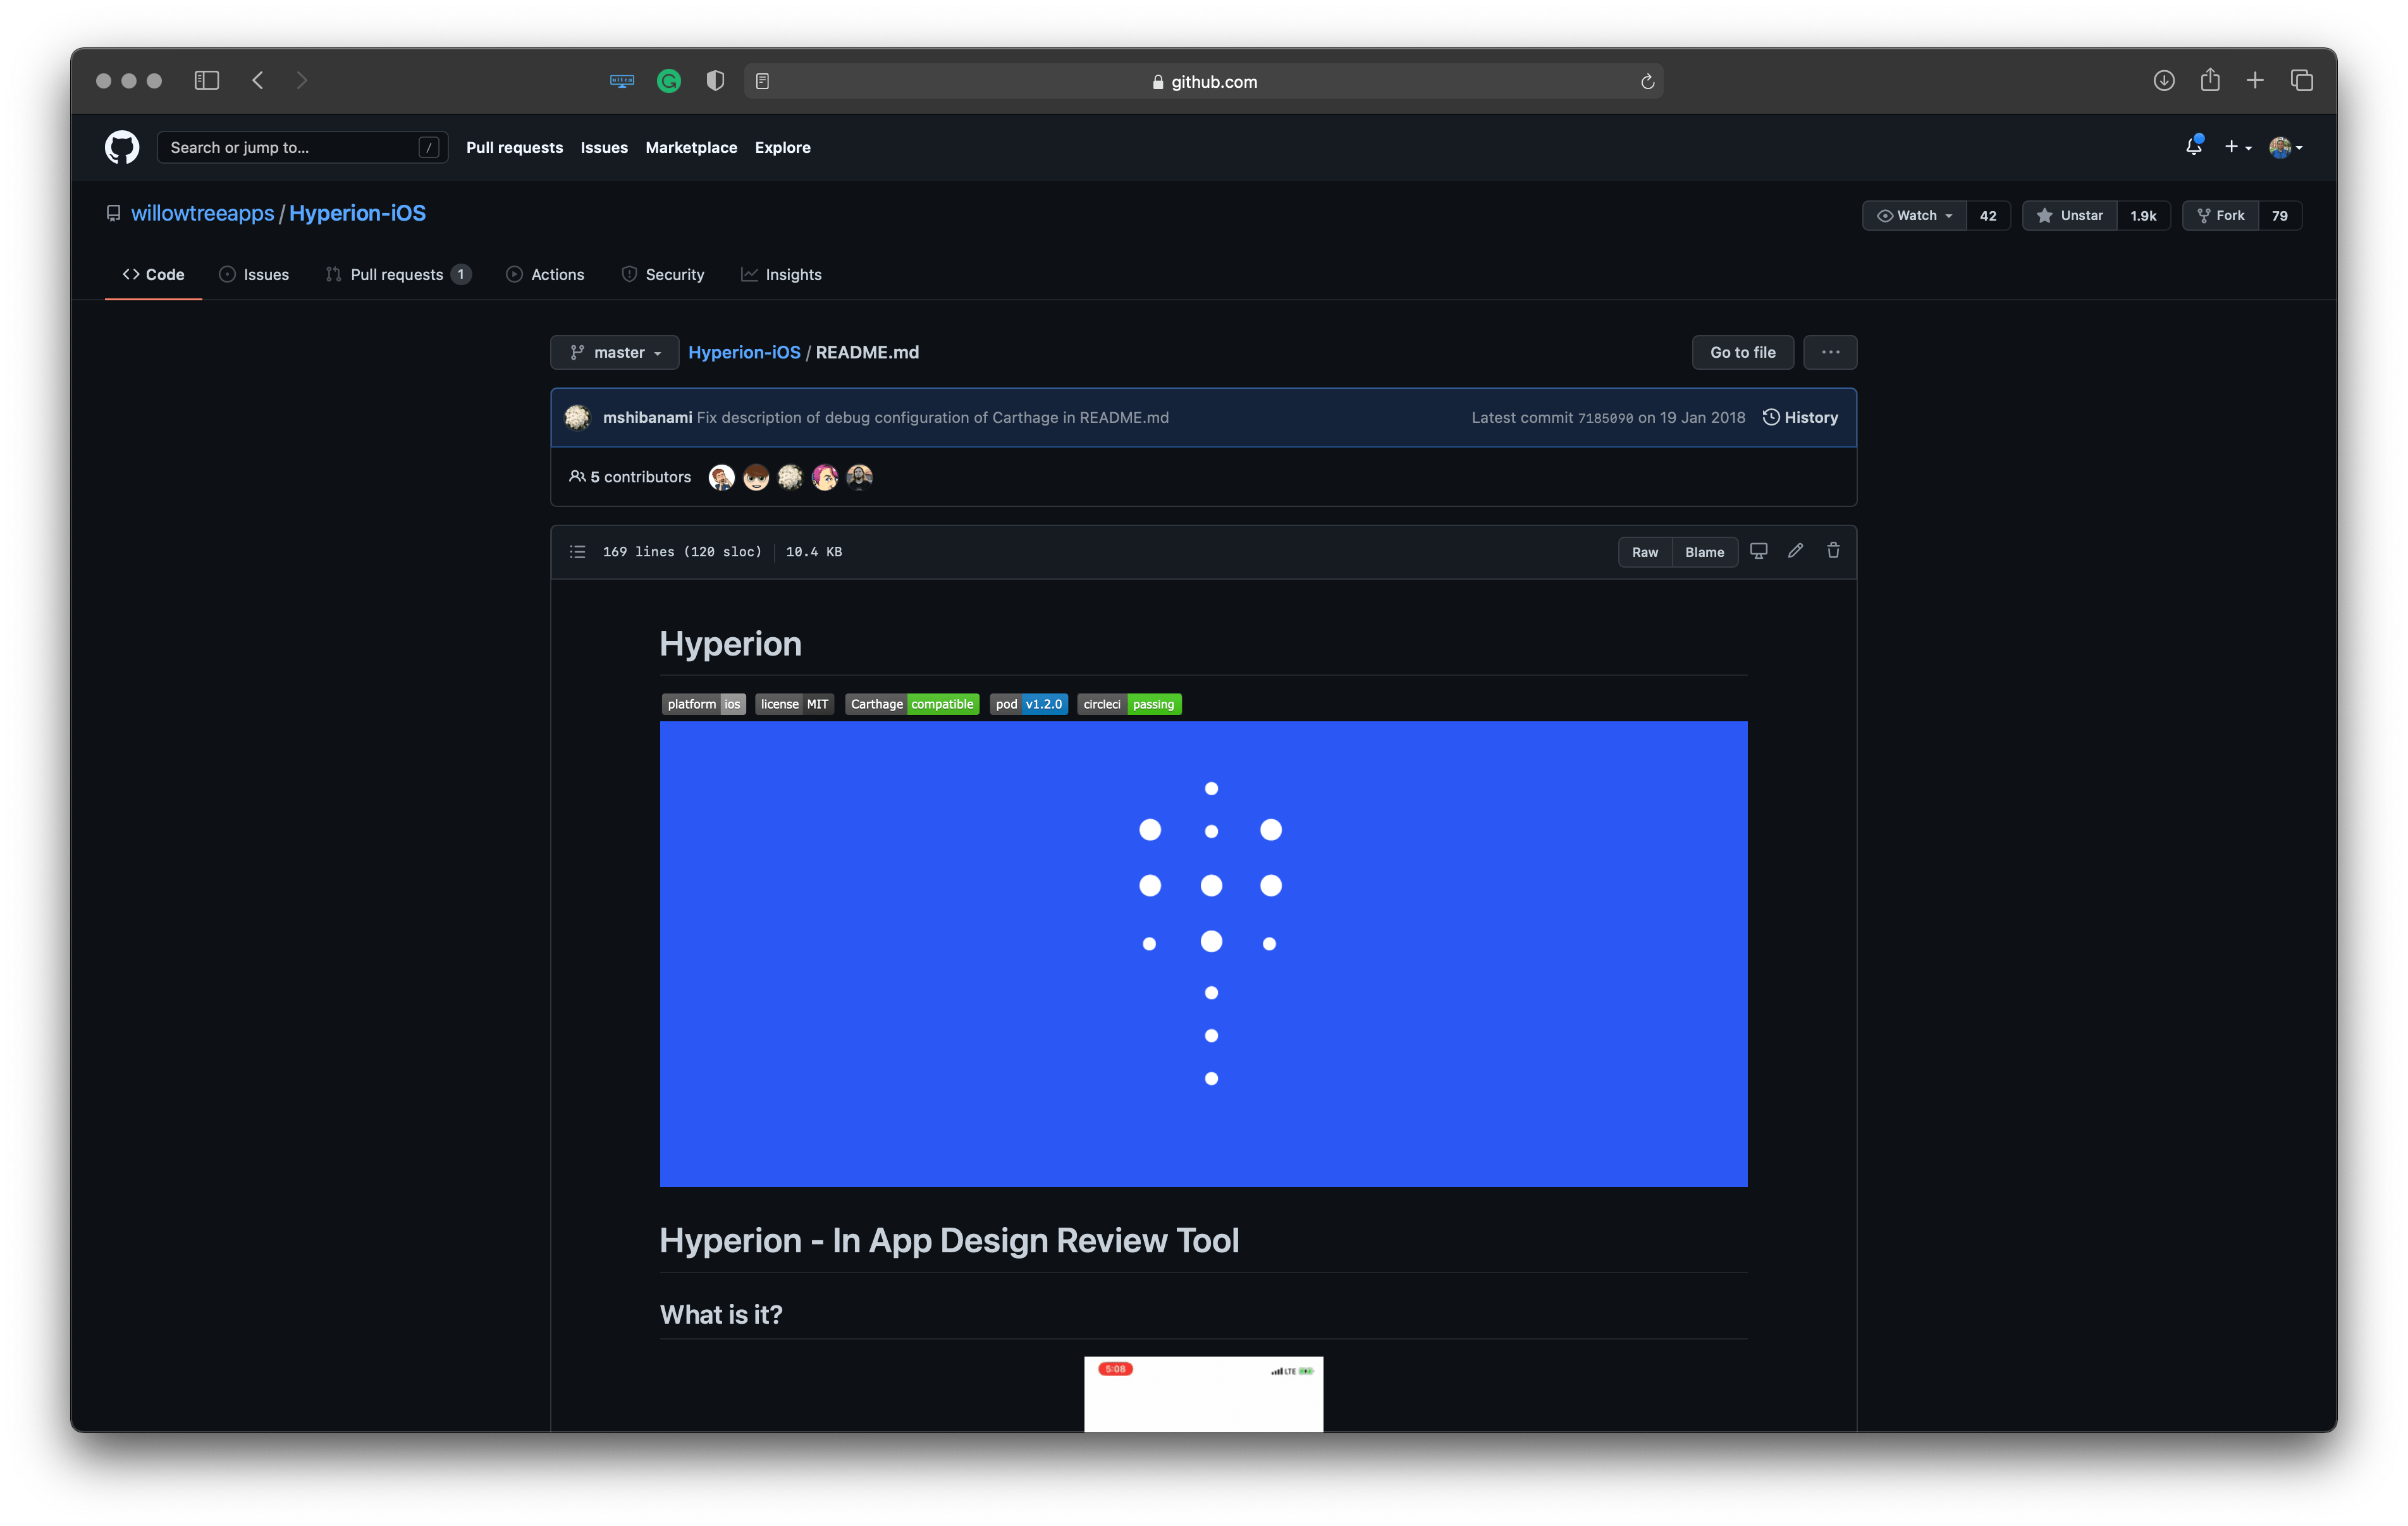Open Explore in the top navigation
The image size is (2408, 1526).
pyautogui.click(x=782, y=147)
